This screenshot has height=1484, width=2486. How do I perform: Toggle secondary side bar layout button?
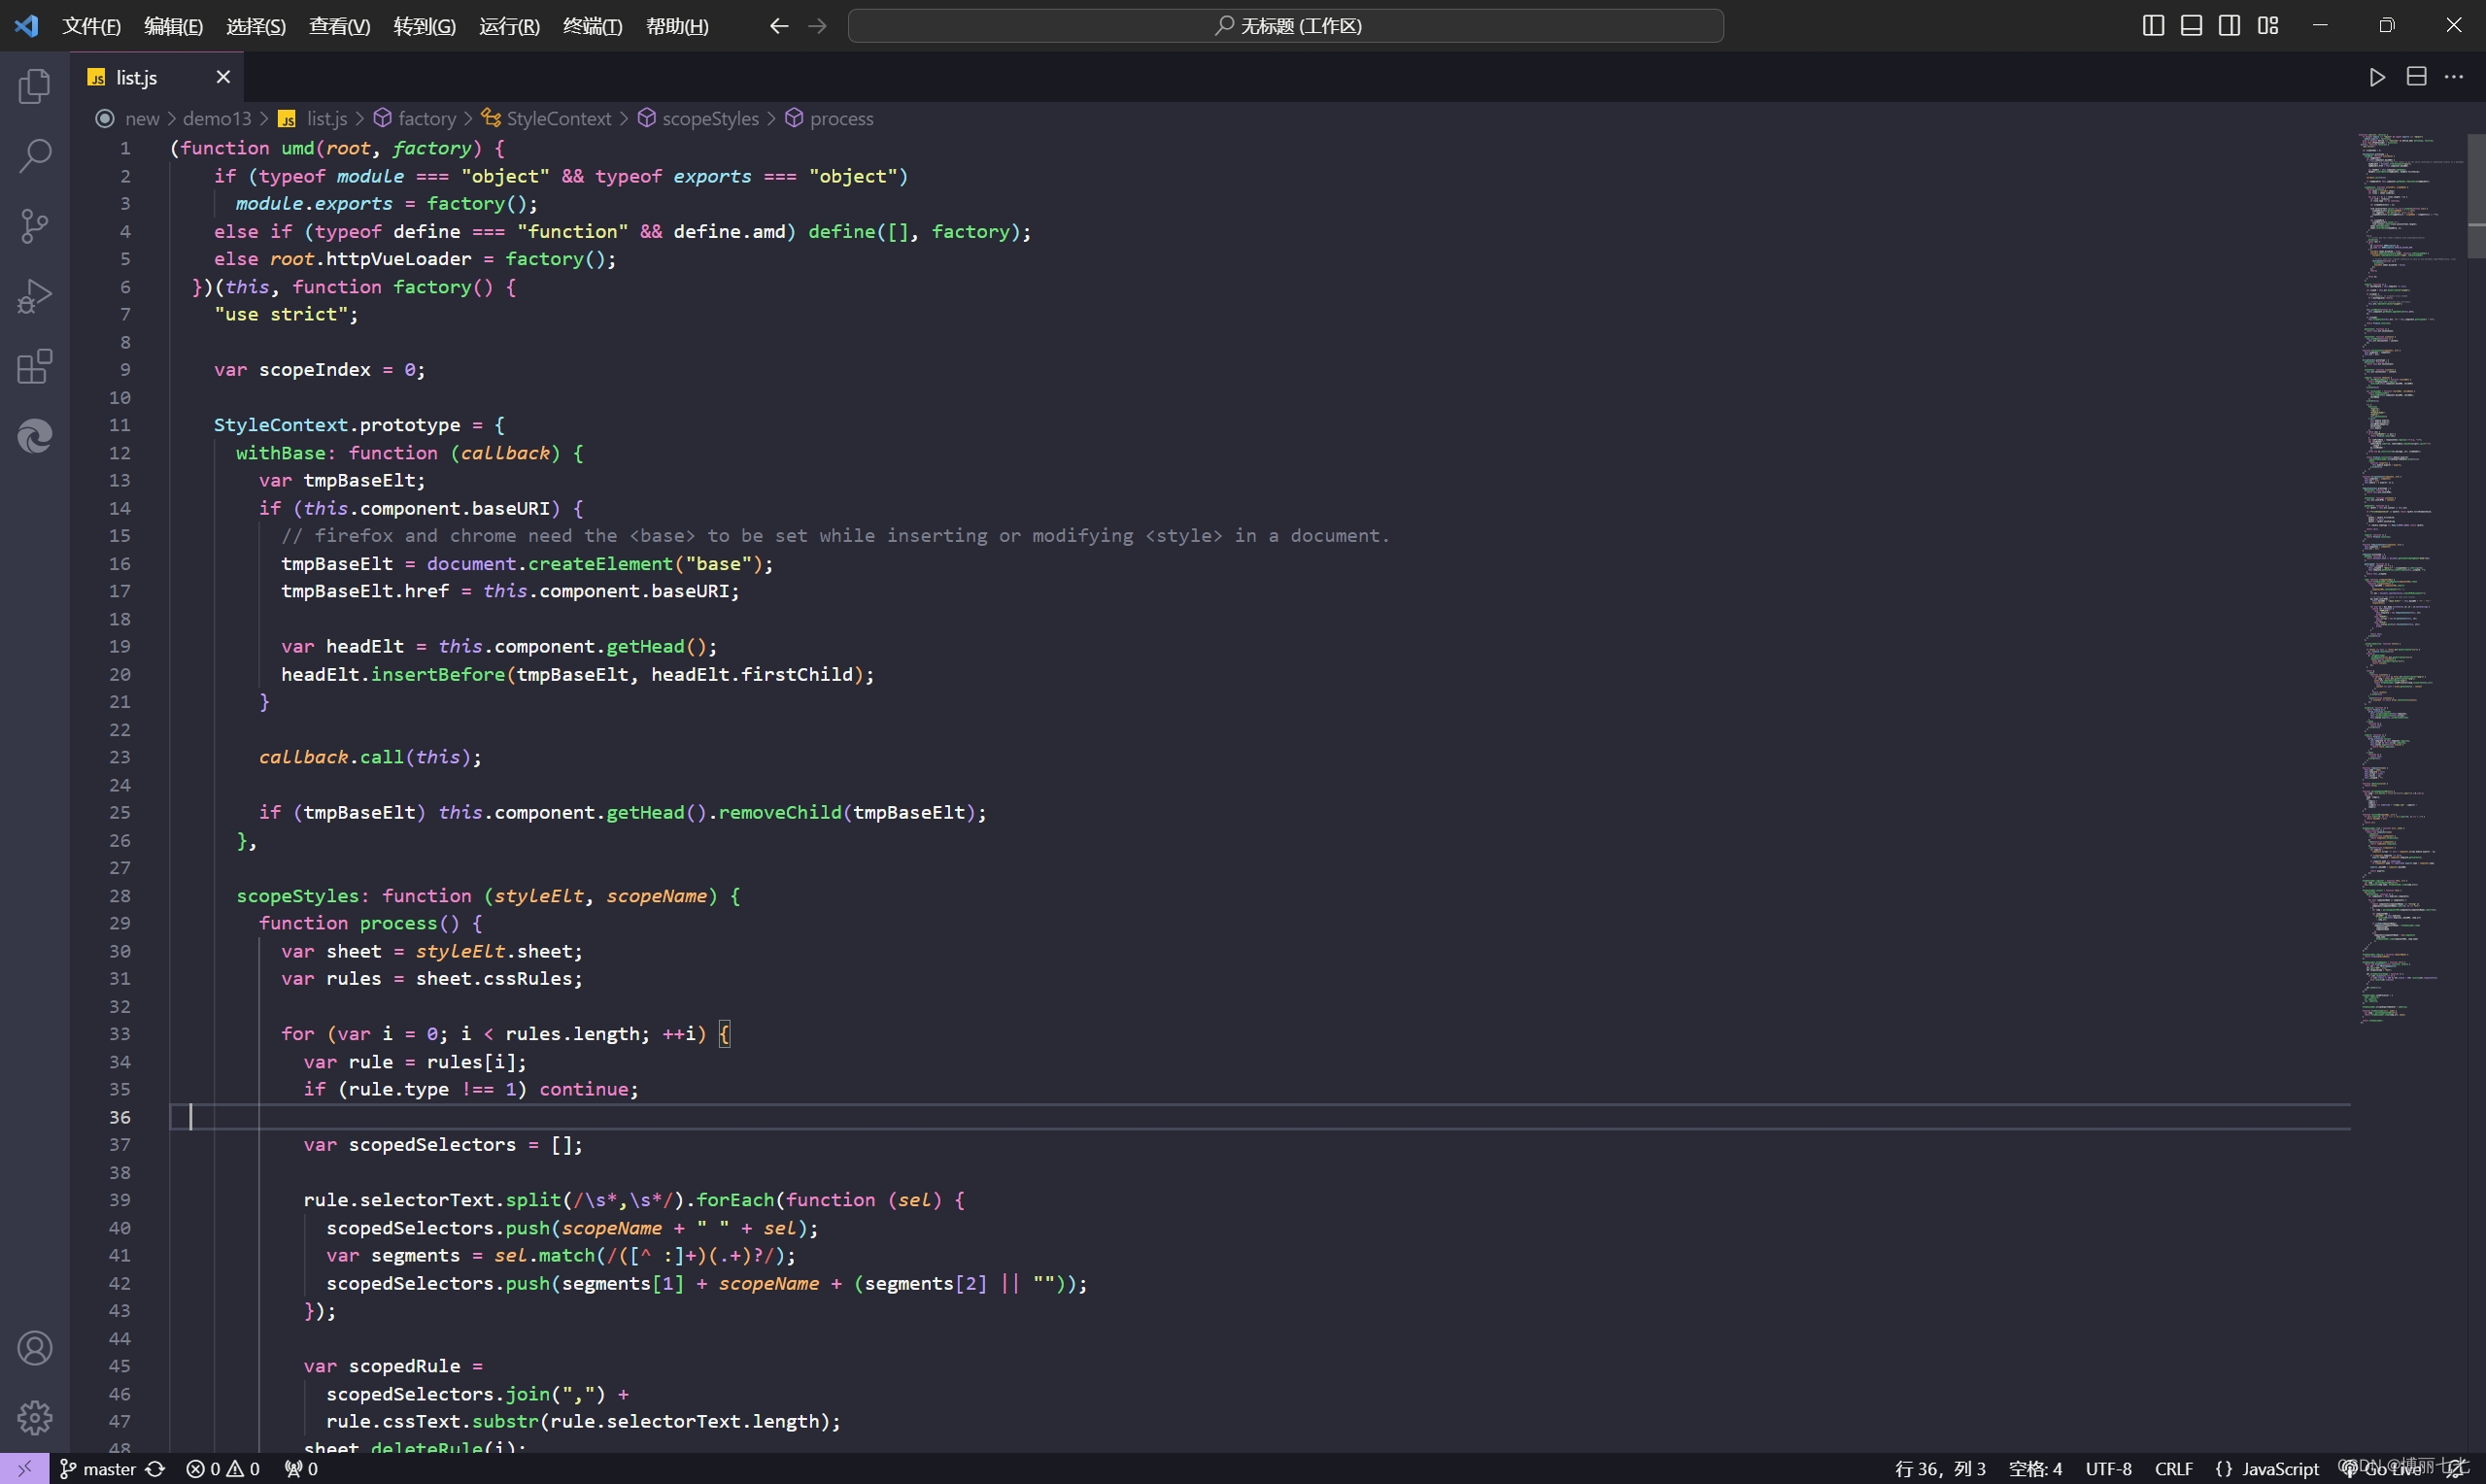(2229, 26)
